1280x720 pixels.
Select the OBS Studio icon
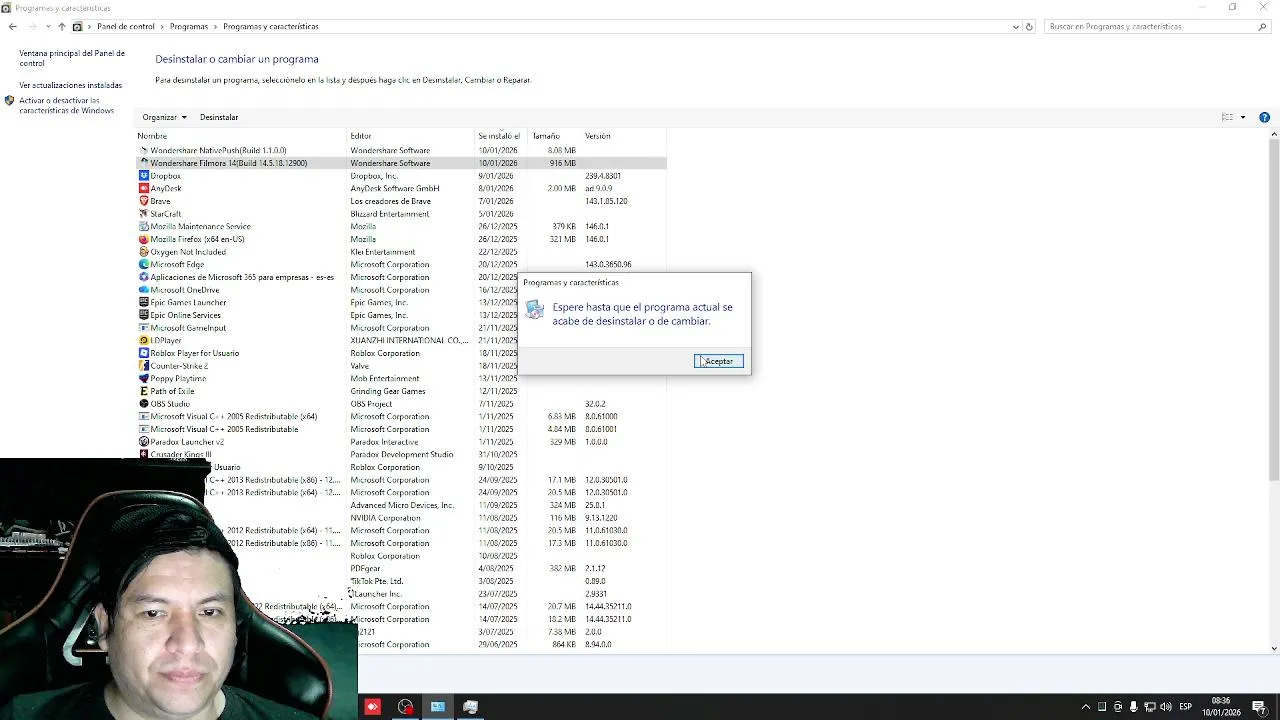(x=144, y=404)
